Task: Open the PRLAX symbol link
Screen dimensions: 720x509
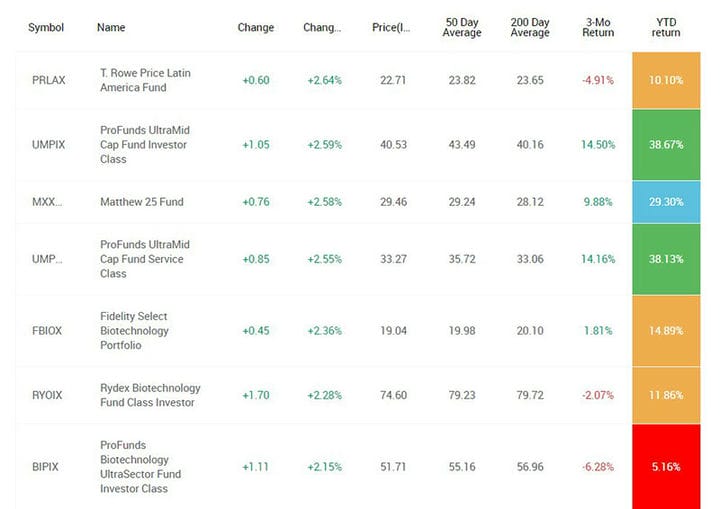Action: click(49, 80)
